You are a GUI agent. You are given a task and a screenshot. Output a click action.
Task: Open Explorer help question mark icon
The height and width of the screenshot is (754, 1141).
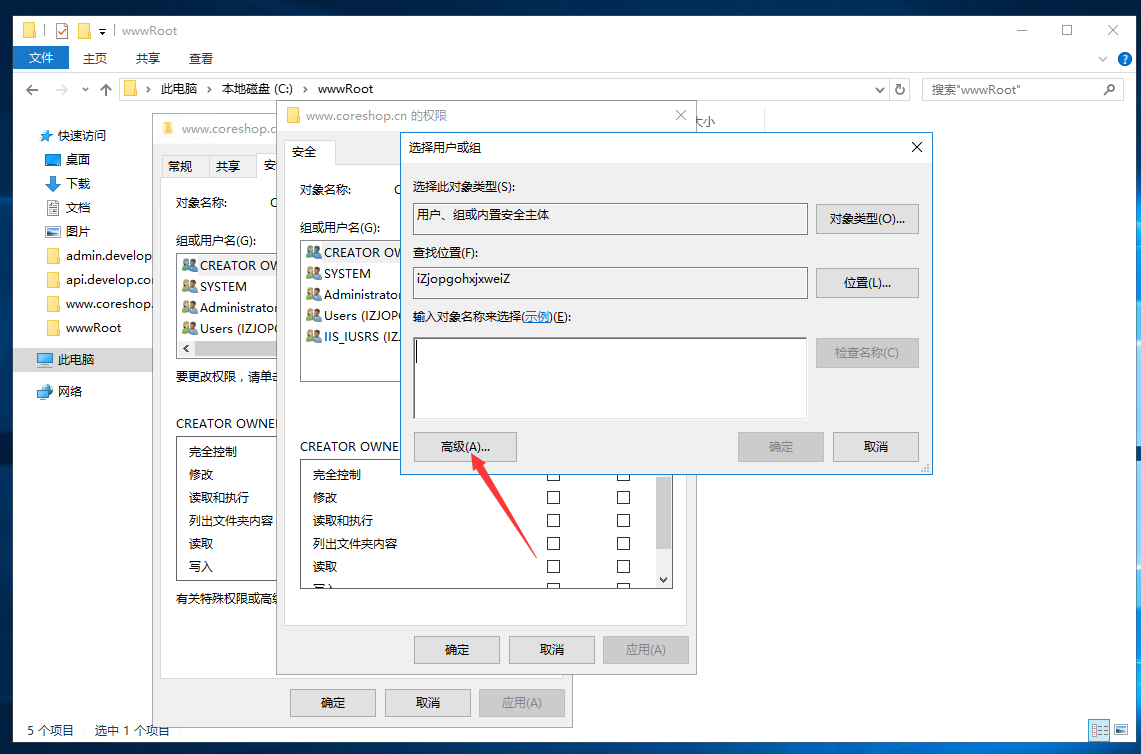point(1123,58)
